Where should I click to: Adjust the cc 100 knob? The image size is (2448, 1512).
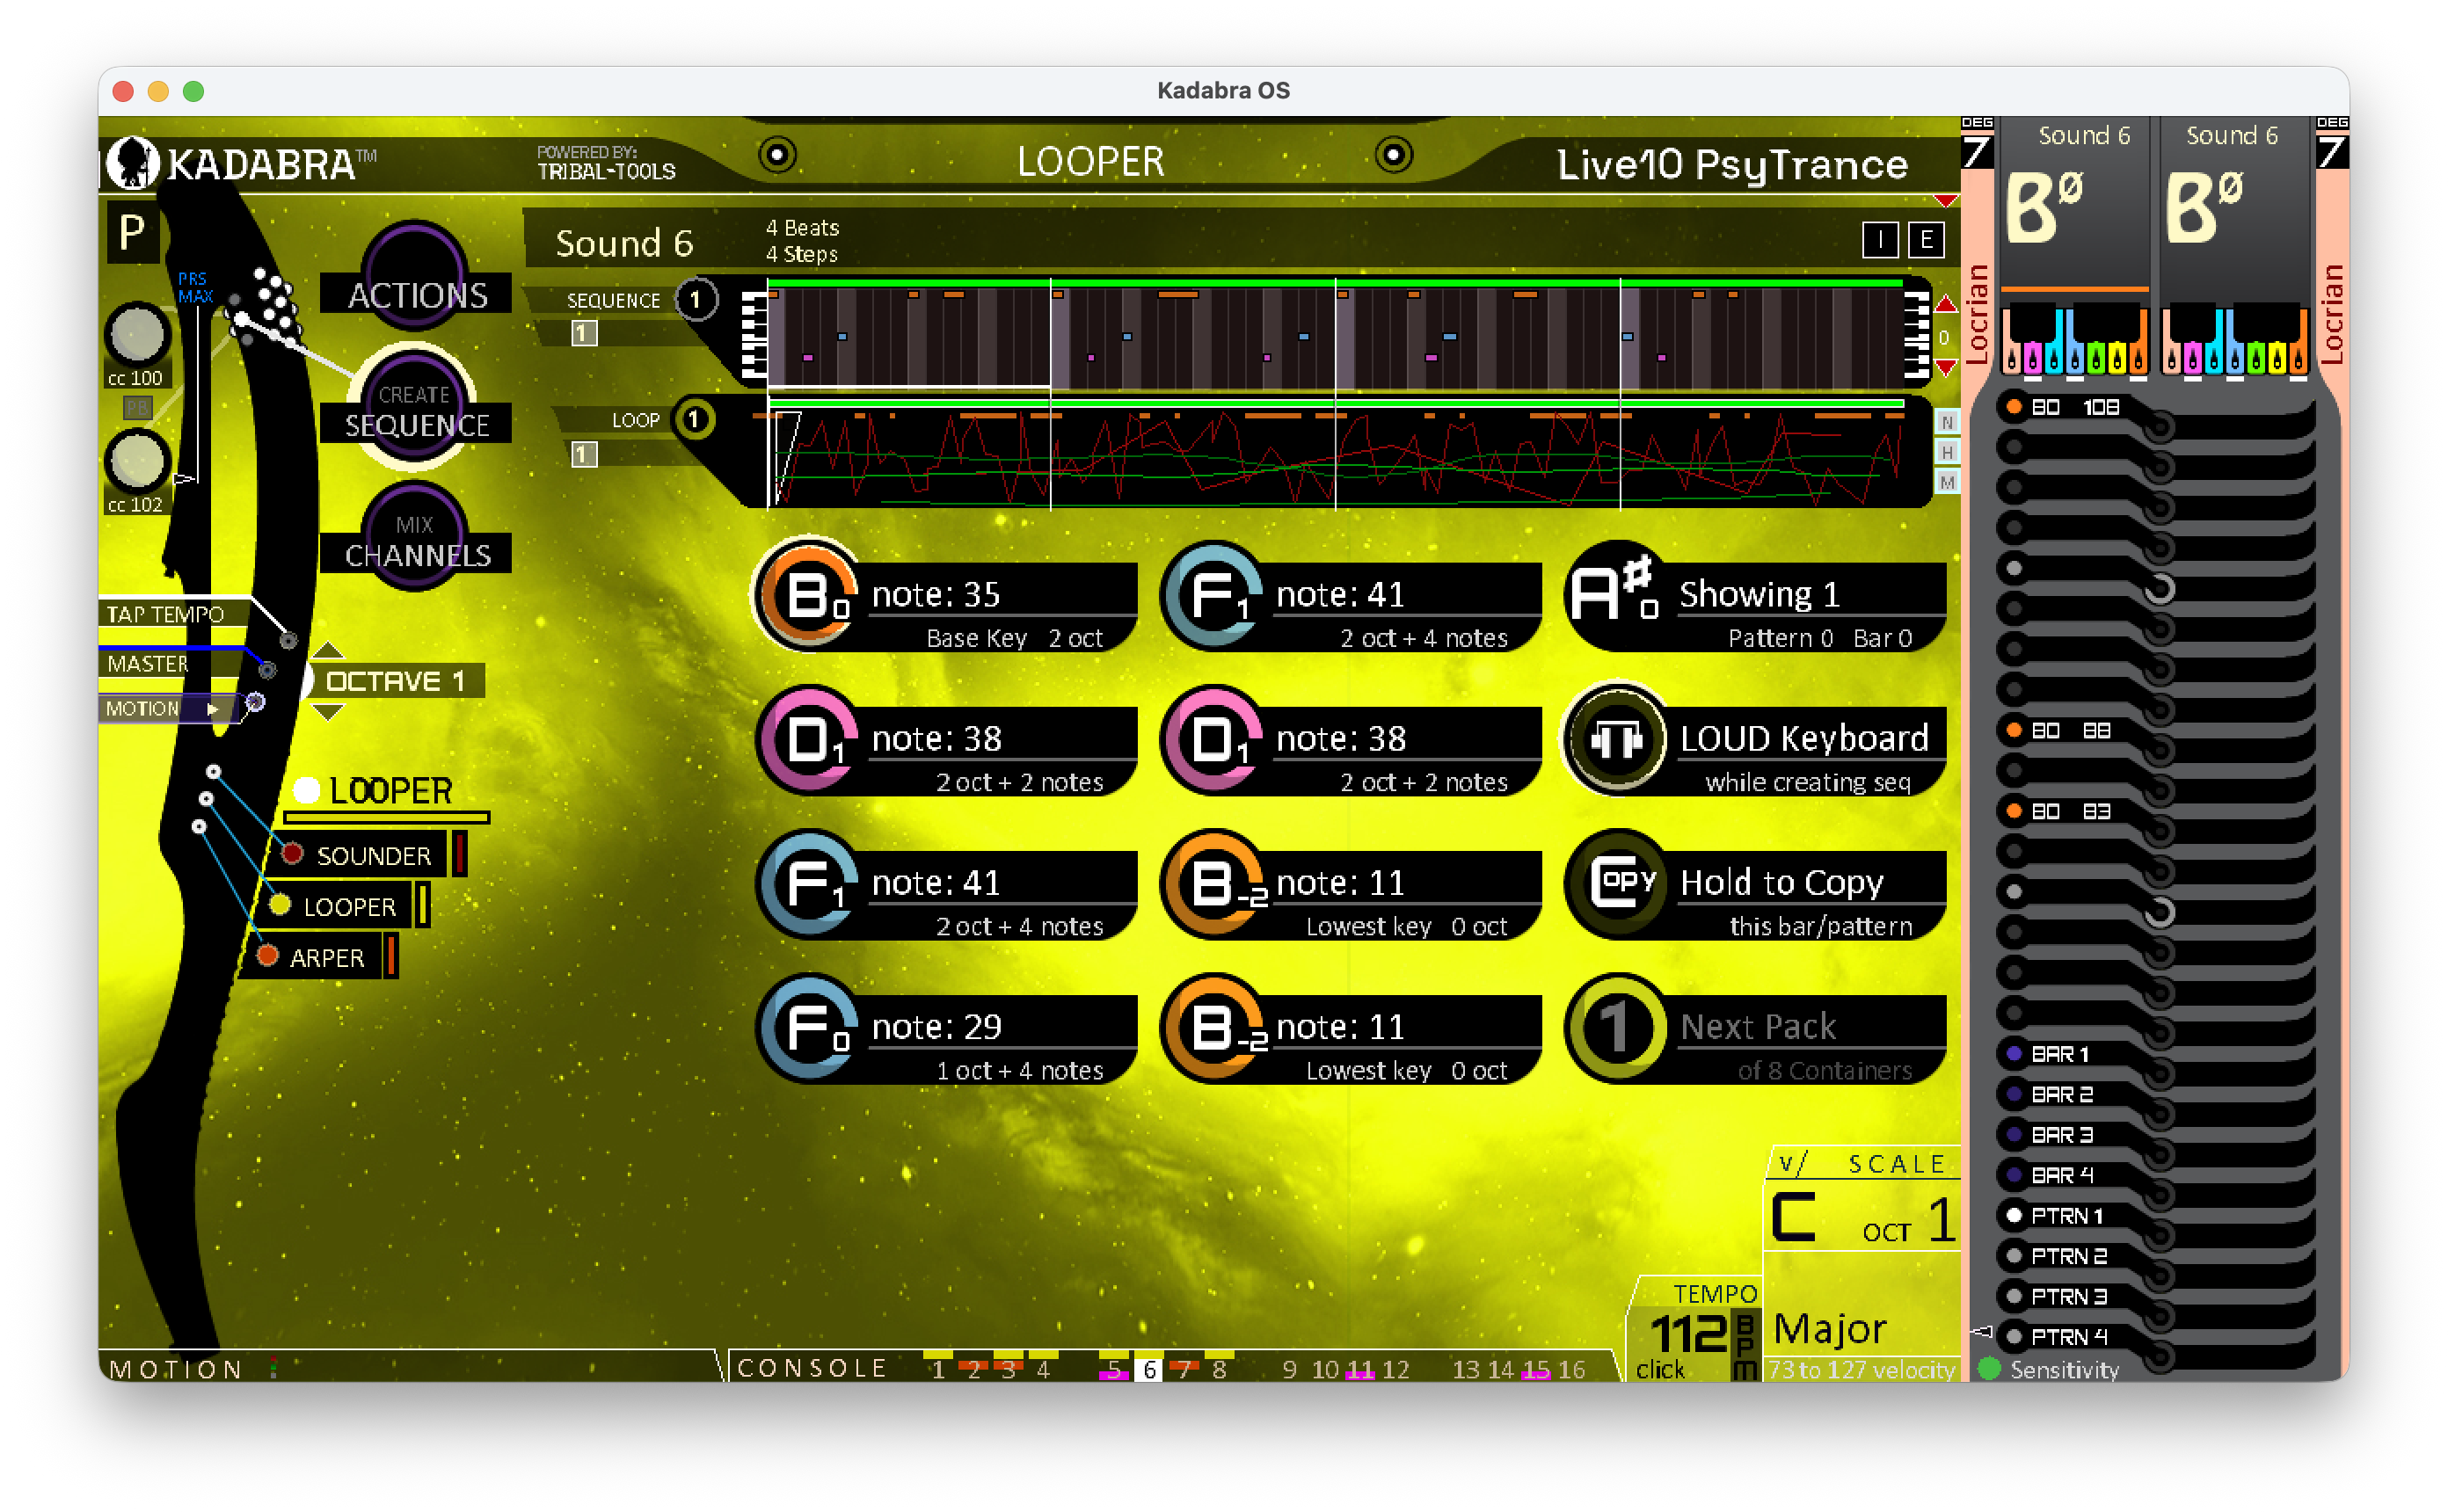[137, 335]
